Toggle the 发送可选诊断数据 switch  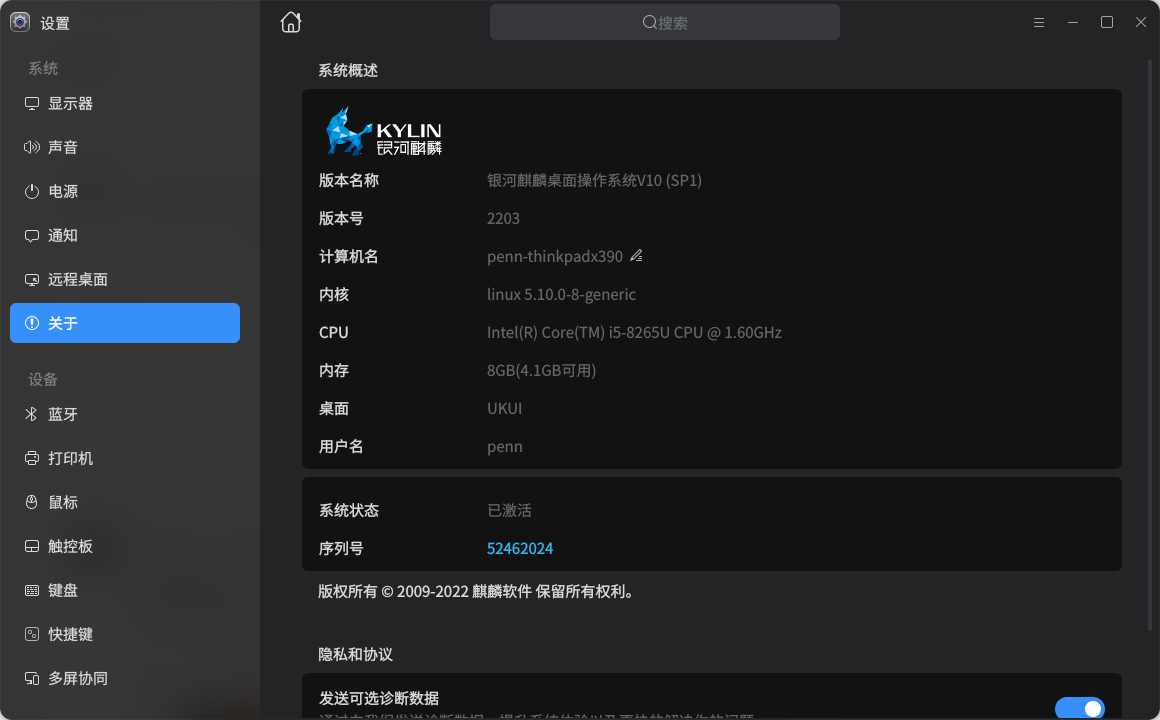(1079, 708)
